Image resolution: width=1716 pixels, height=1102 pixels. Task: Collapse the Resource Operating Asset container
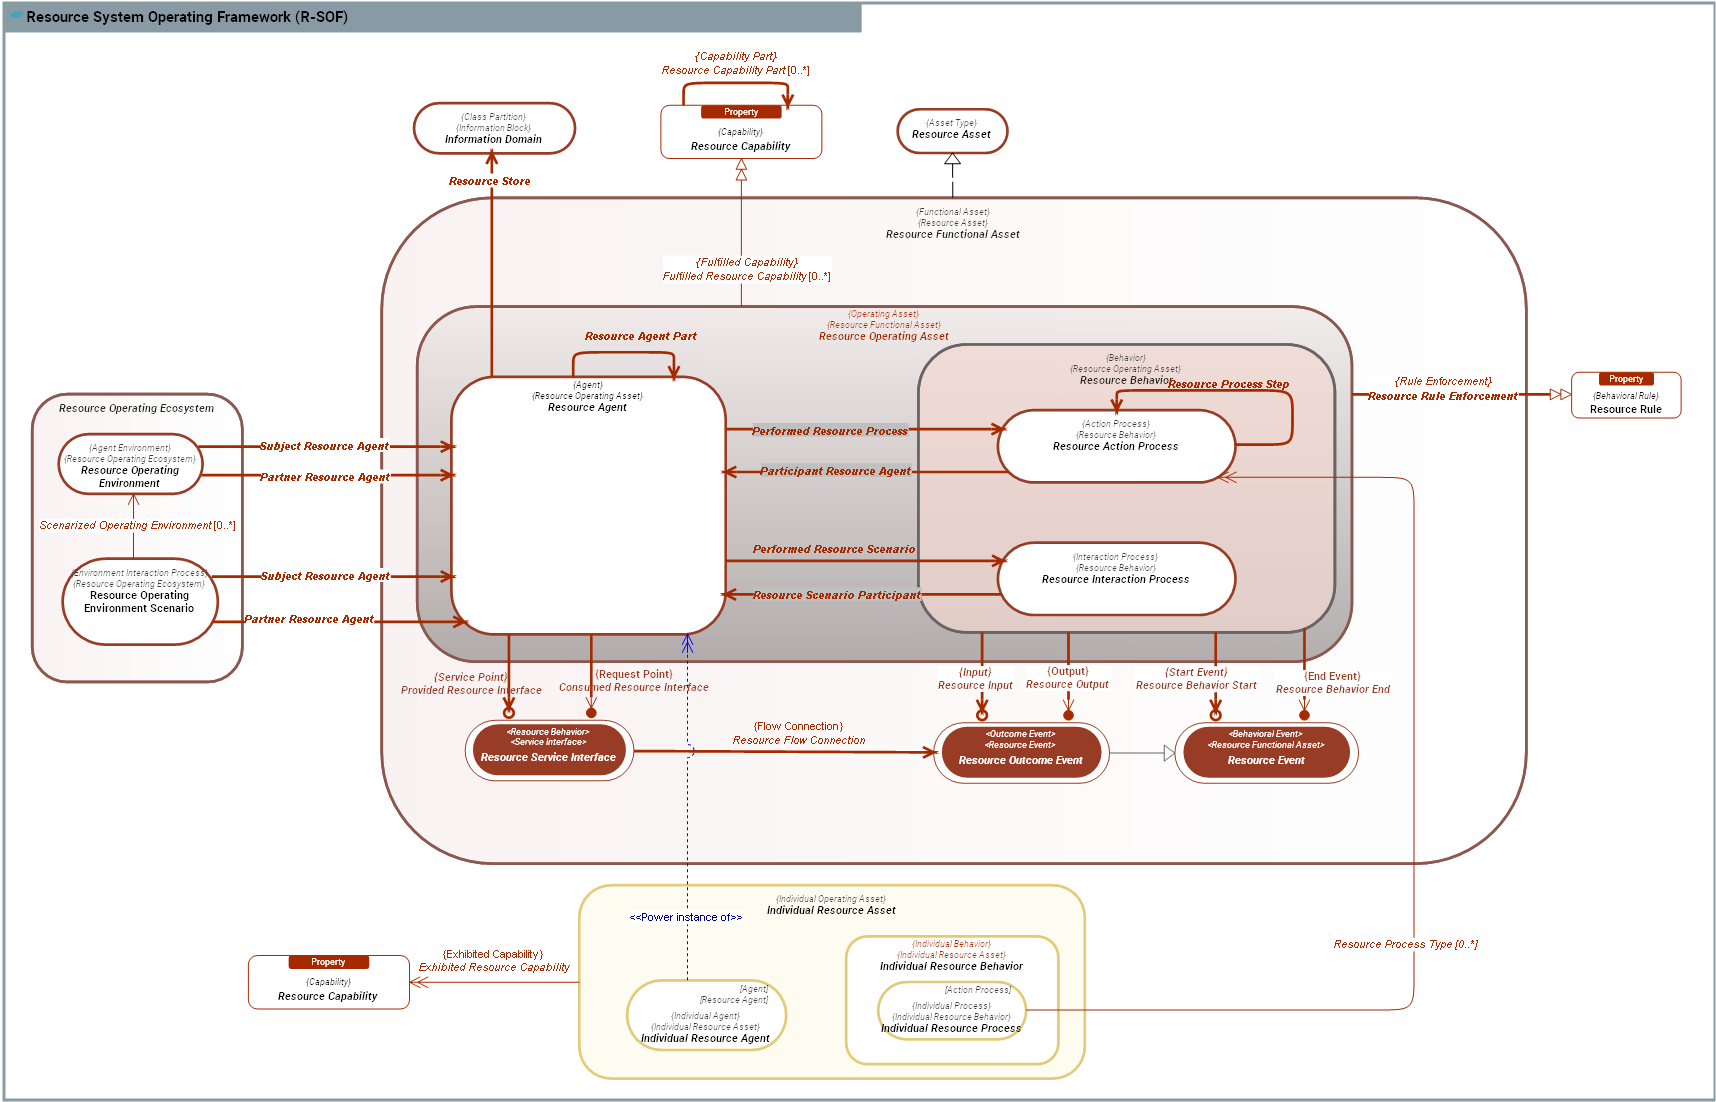tap(884, 336)
